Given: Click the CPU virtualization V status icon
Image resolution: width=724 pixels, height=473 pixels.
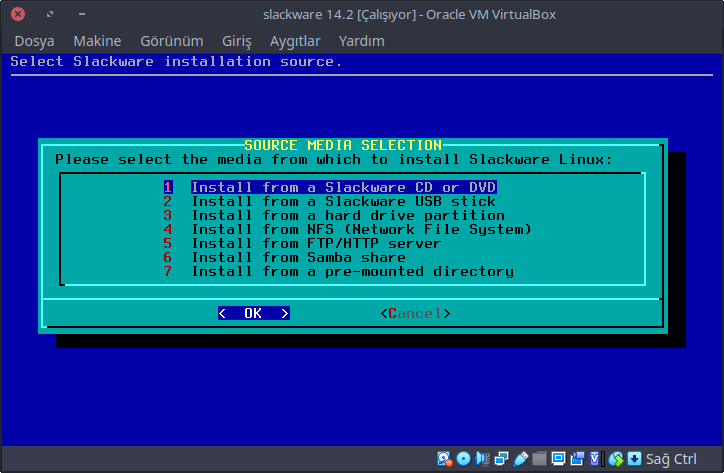Looking at the screenshot, I should [x=596, y=459].
